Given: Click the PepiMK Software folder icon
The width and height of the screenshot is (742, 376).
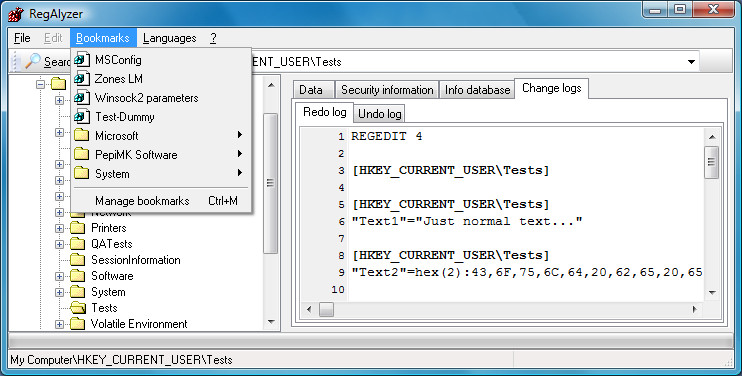Looking at the screenshot, I should 82,155.
